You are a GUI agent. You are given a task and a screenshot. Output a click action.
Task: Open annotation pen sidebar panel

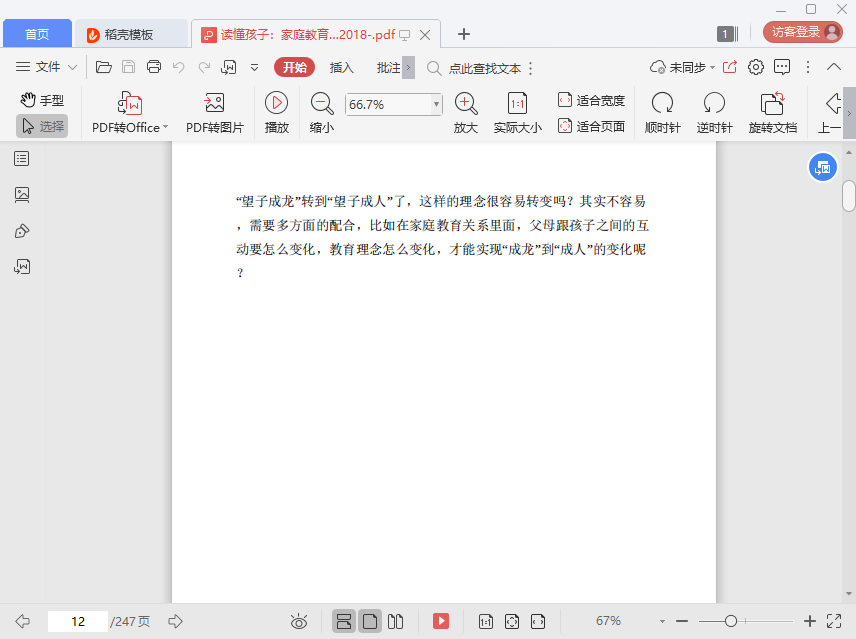coord(22,231)
